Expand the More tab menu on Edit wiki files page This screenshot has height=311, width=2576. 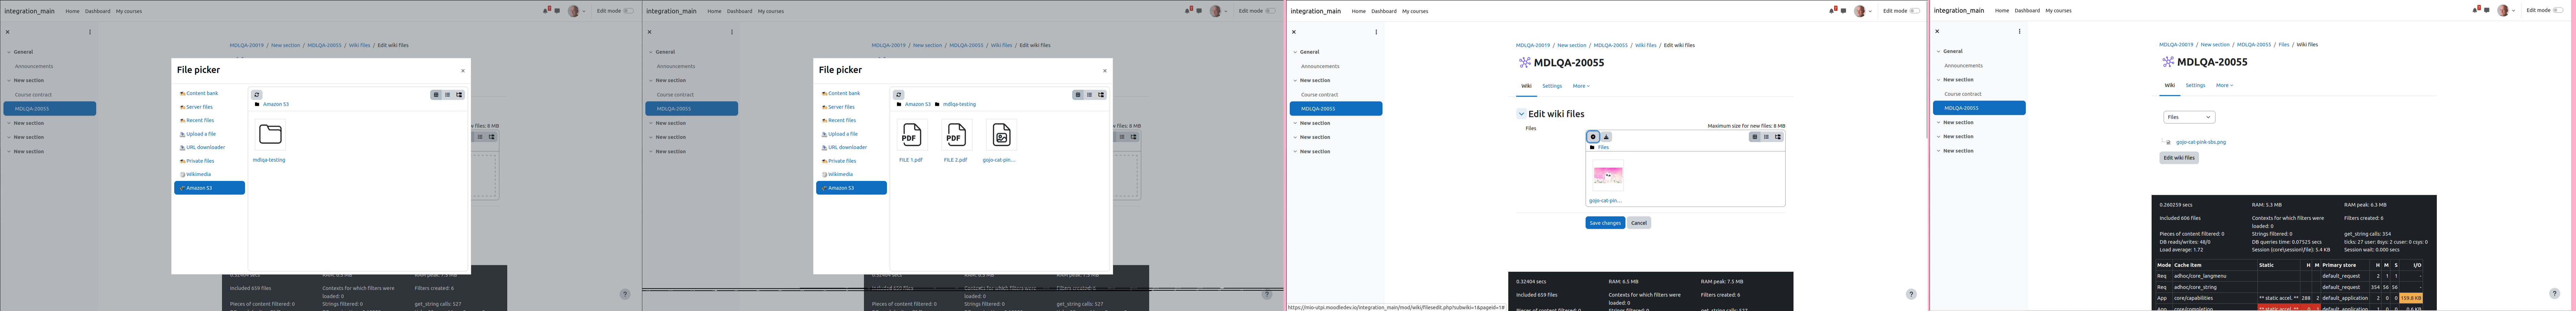pyautogui.click(x=1581, y=86)
